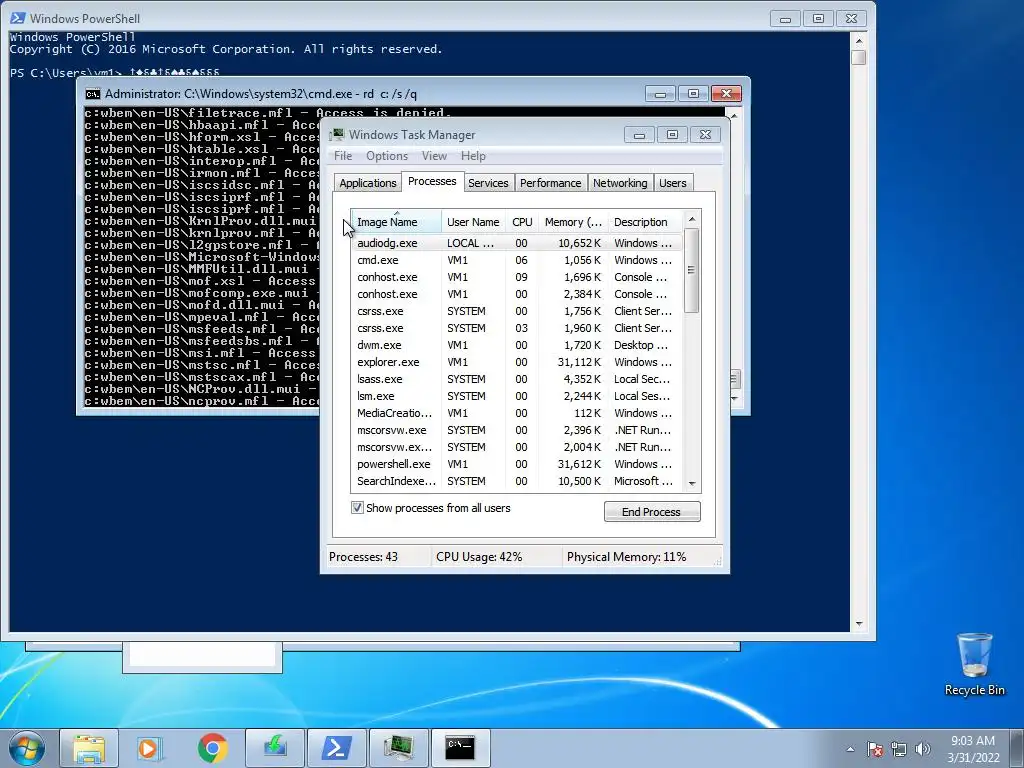Viewport: 1024px width, 768px height.
Task: Select the powershell.exe process row
Action: [x=517, y=464]
